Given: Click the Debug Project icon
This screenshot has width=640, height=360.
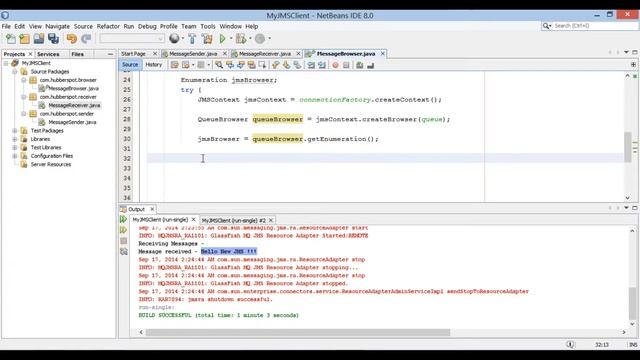Looking at the screenshot, I should [x=241, y=39].
